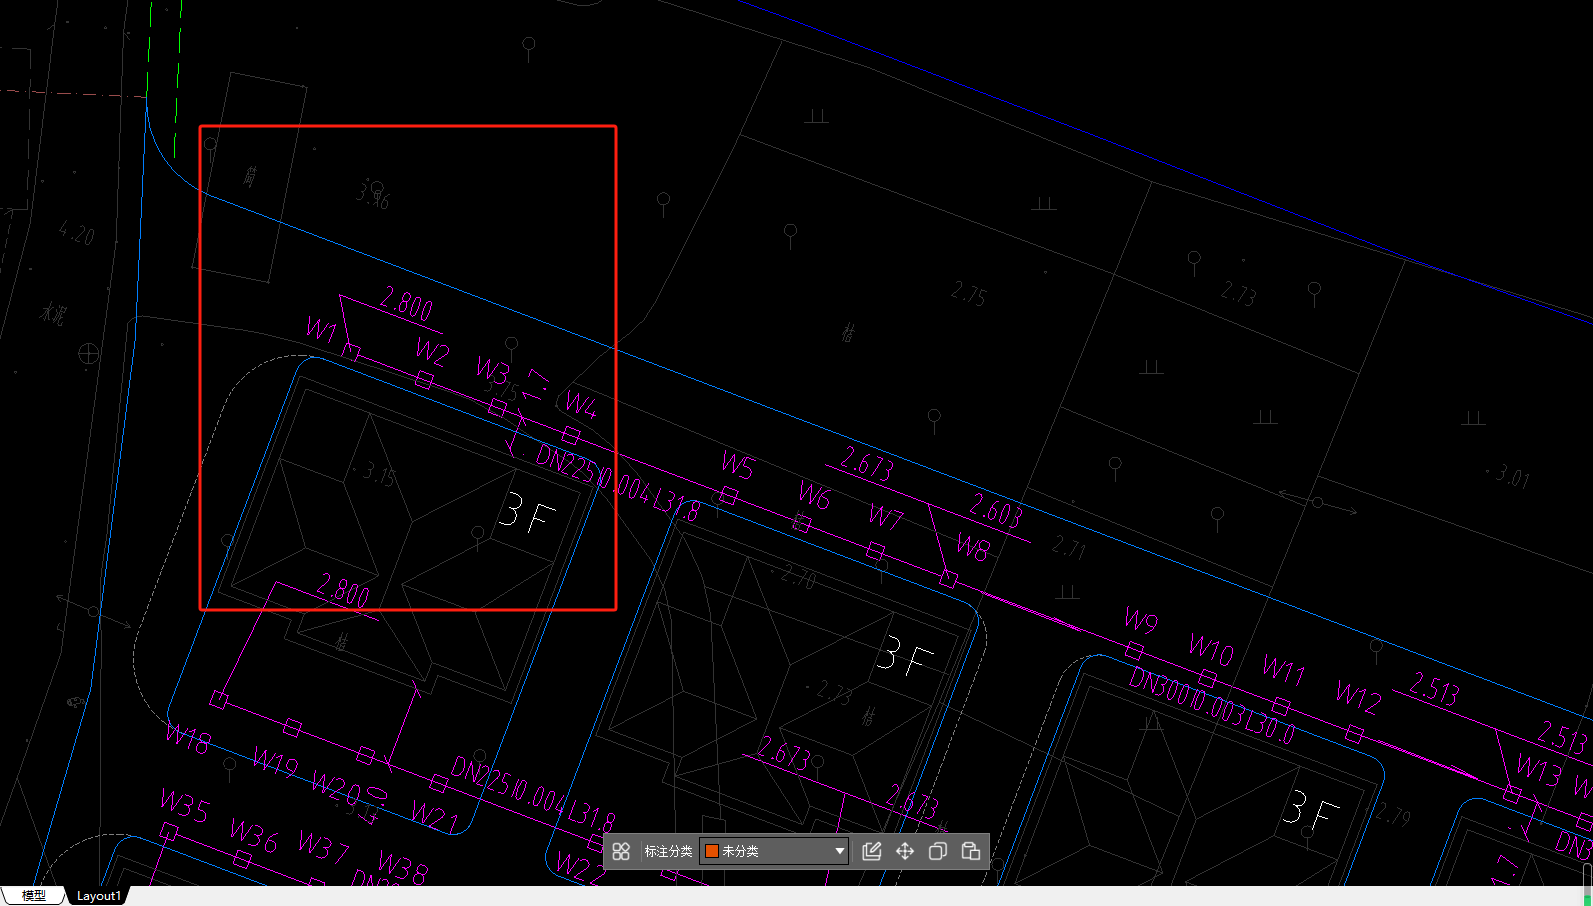Click the W1 manhole label

pos(321,329)
